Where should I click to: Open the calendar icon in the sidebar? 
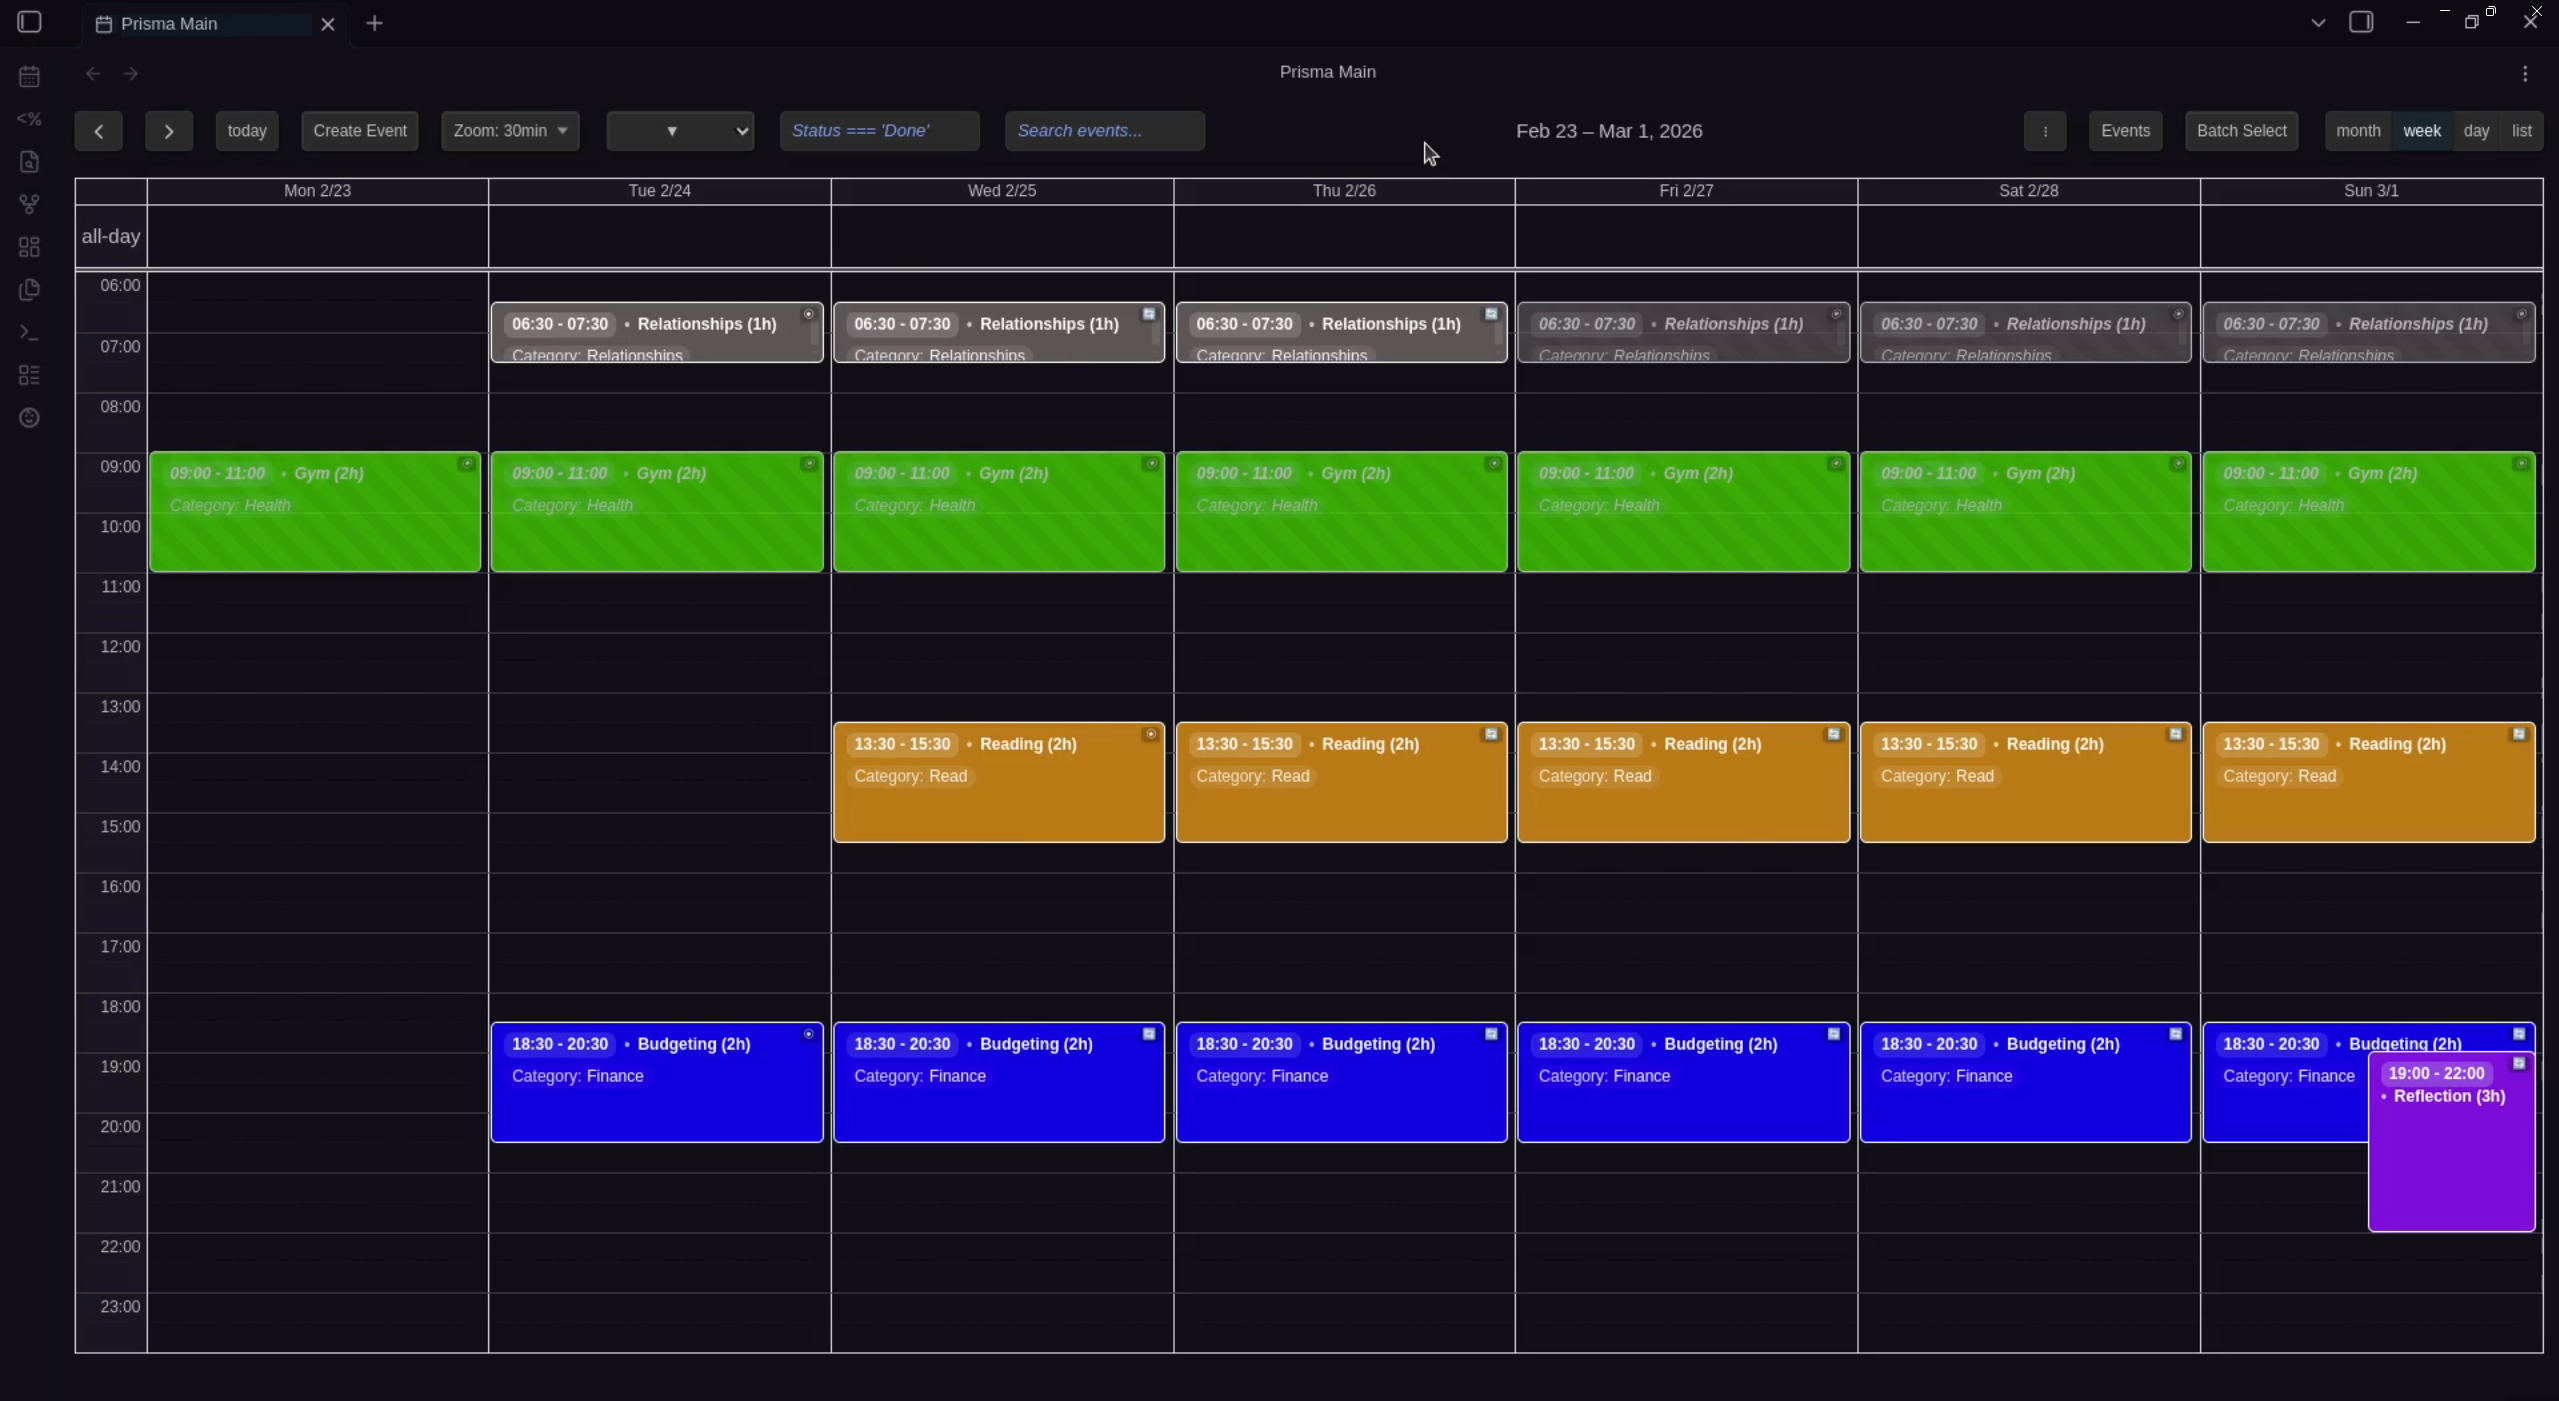pos(29,75)
